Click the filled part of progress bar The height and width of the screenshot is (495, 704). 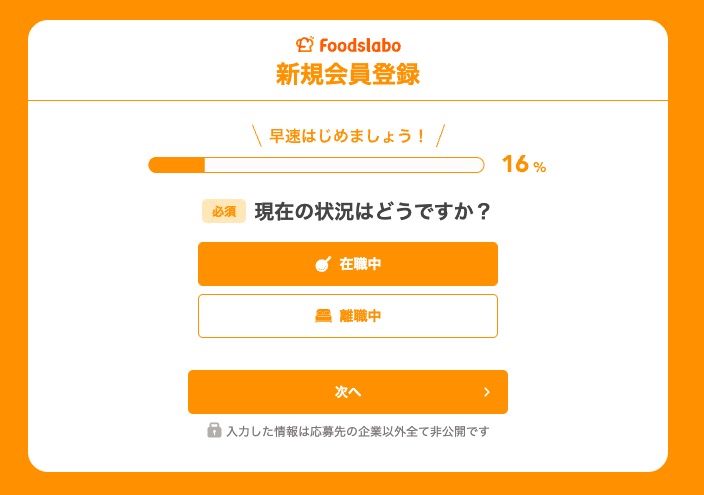click(176, 165)
